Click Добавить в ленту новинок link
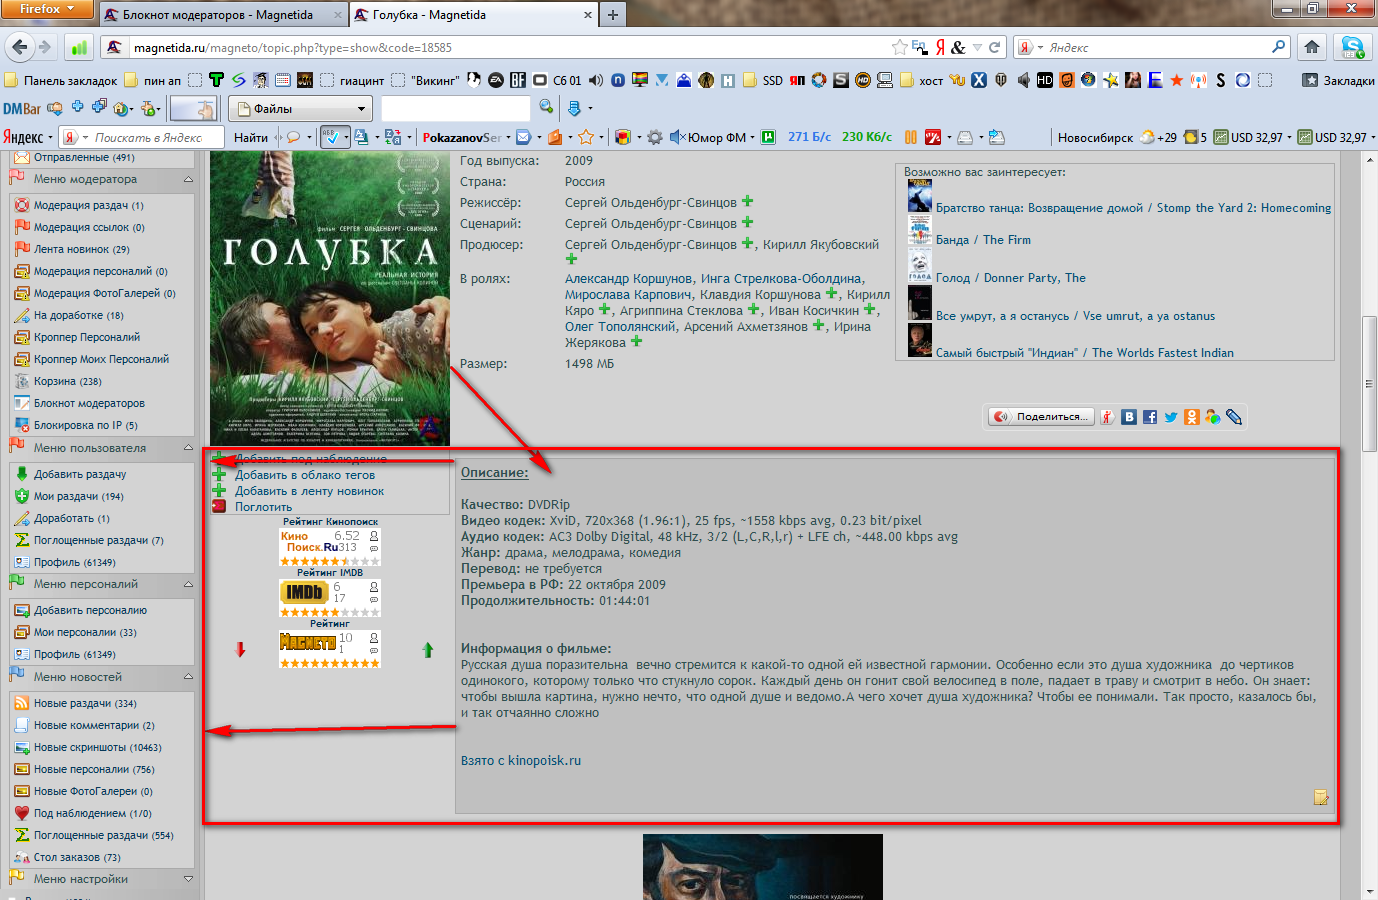The image size is (1378, 900). coord(309,491)
